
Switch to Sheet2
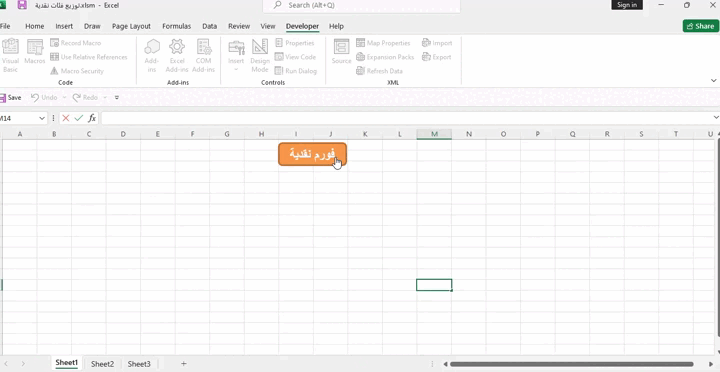point(102,364)
